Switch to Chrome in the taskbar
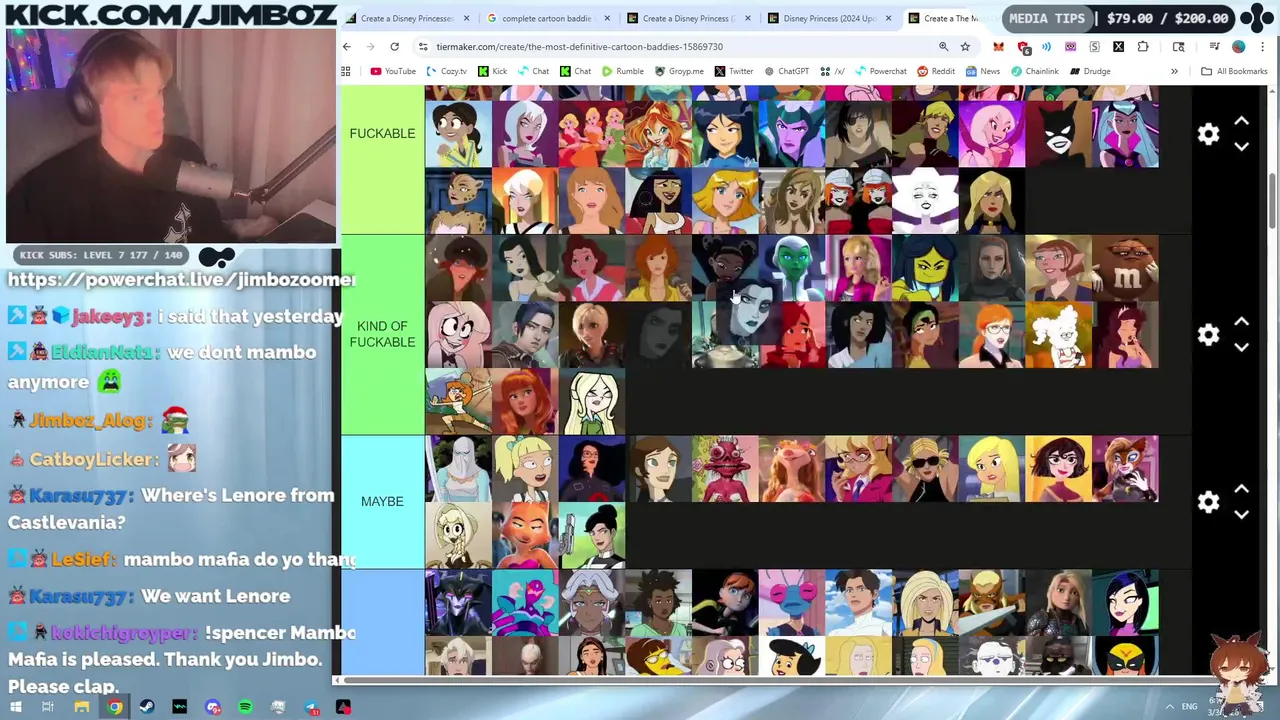1280x720 pixels. [x=115, y=707]
